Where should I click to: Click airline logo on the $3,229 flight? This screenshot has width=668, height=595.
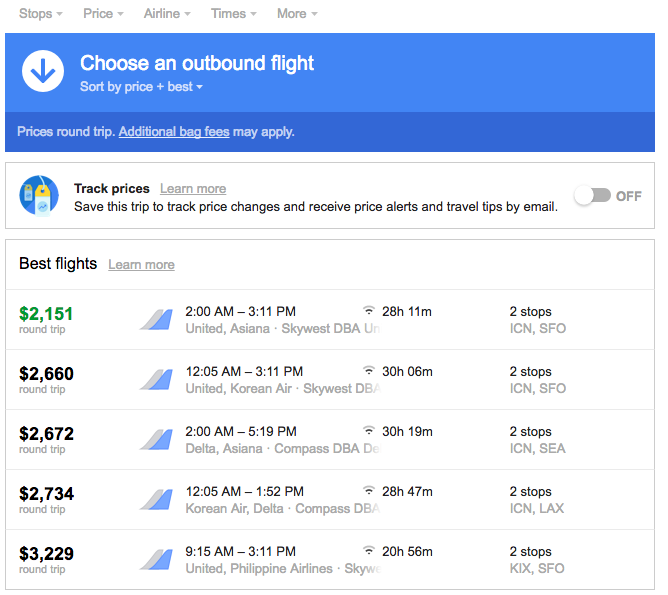[156, 560]
